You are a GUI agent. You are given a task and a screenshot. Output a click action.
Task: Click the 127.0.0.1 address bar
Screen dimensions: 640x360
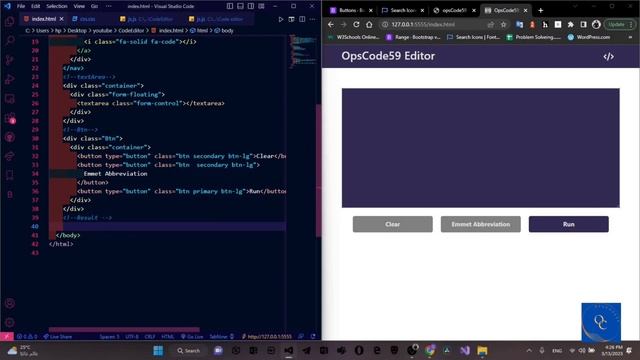433,24
